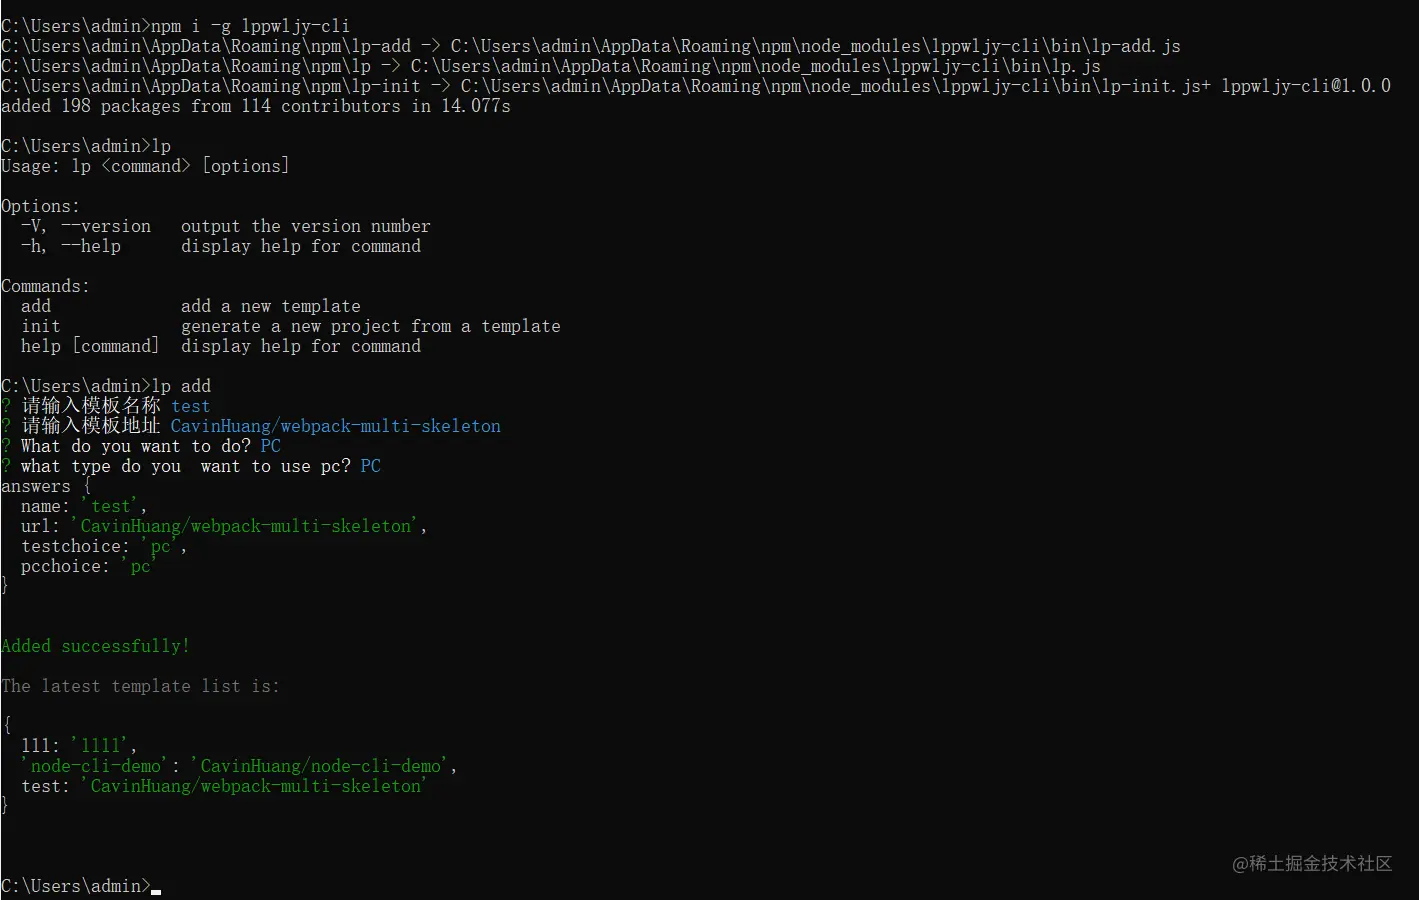Click the 'lp add' command line
1419x900 pixels.
(x=181, y=386)
